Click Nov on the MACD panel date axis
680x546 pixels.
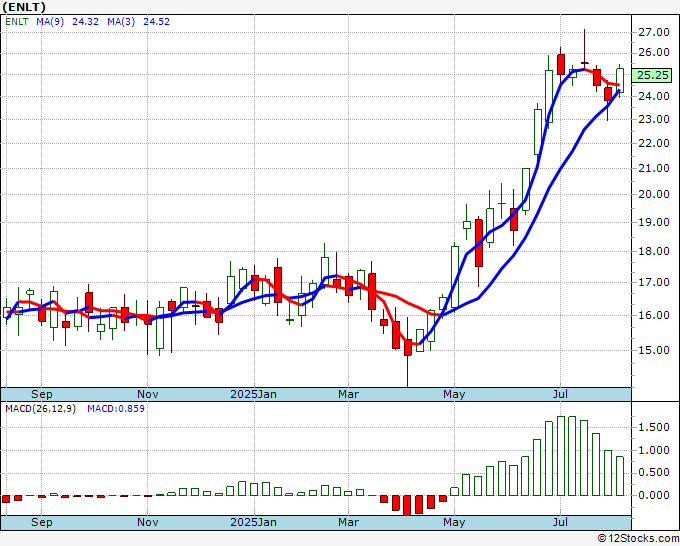point(147,522)
